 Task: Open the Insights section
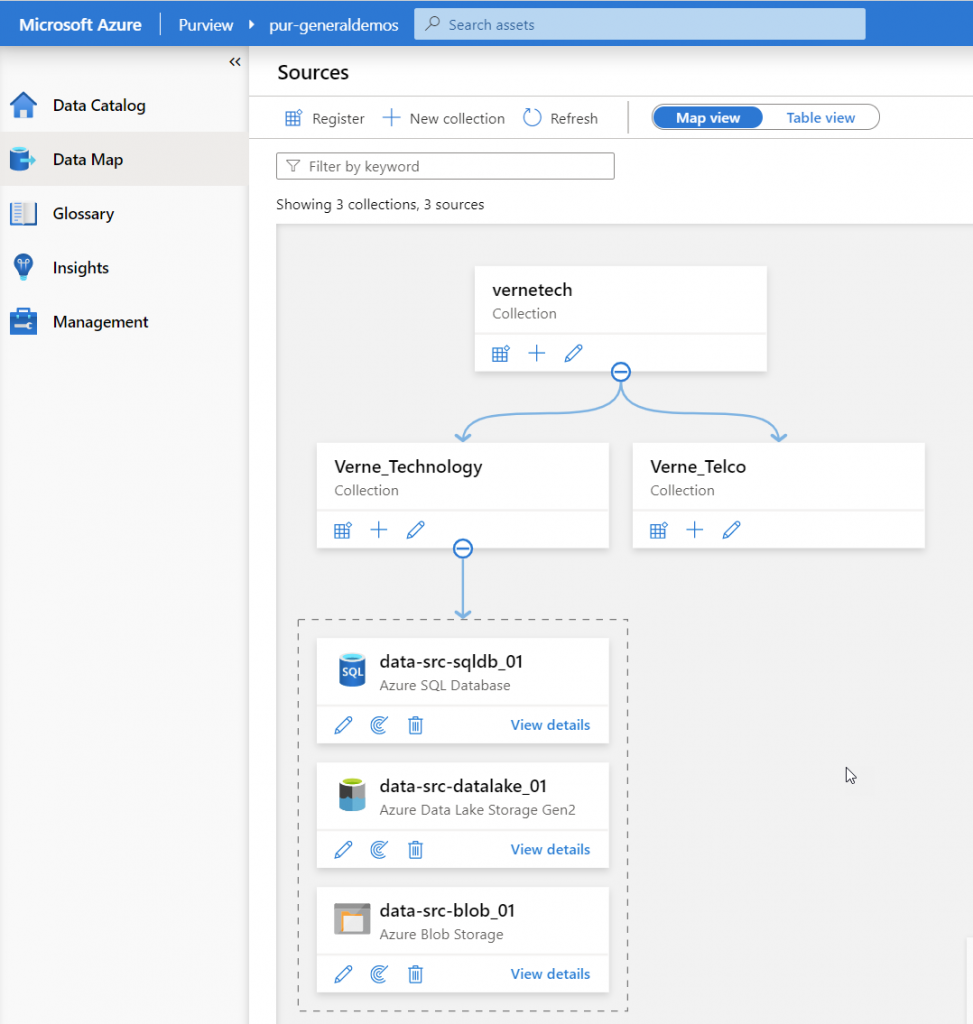pyautogui.click(x=80, y=267)
